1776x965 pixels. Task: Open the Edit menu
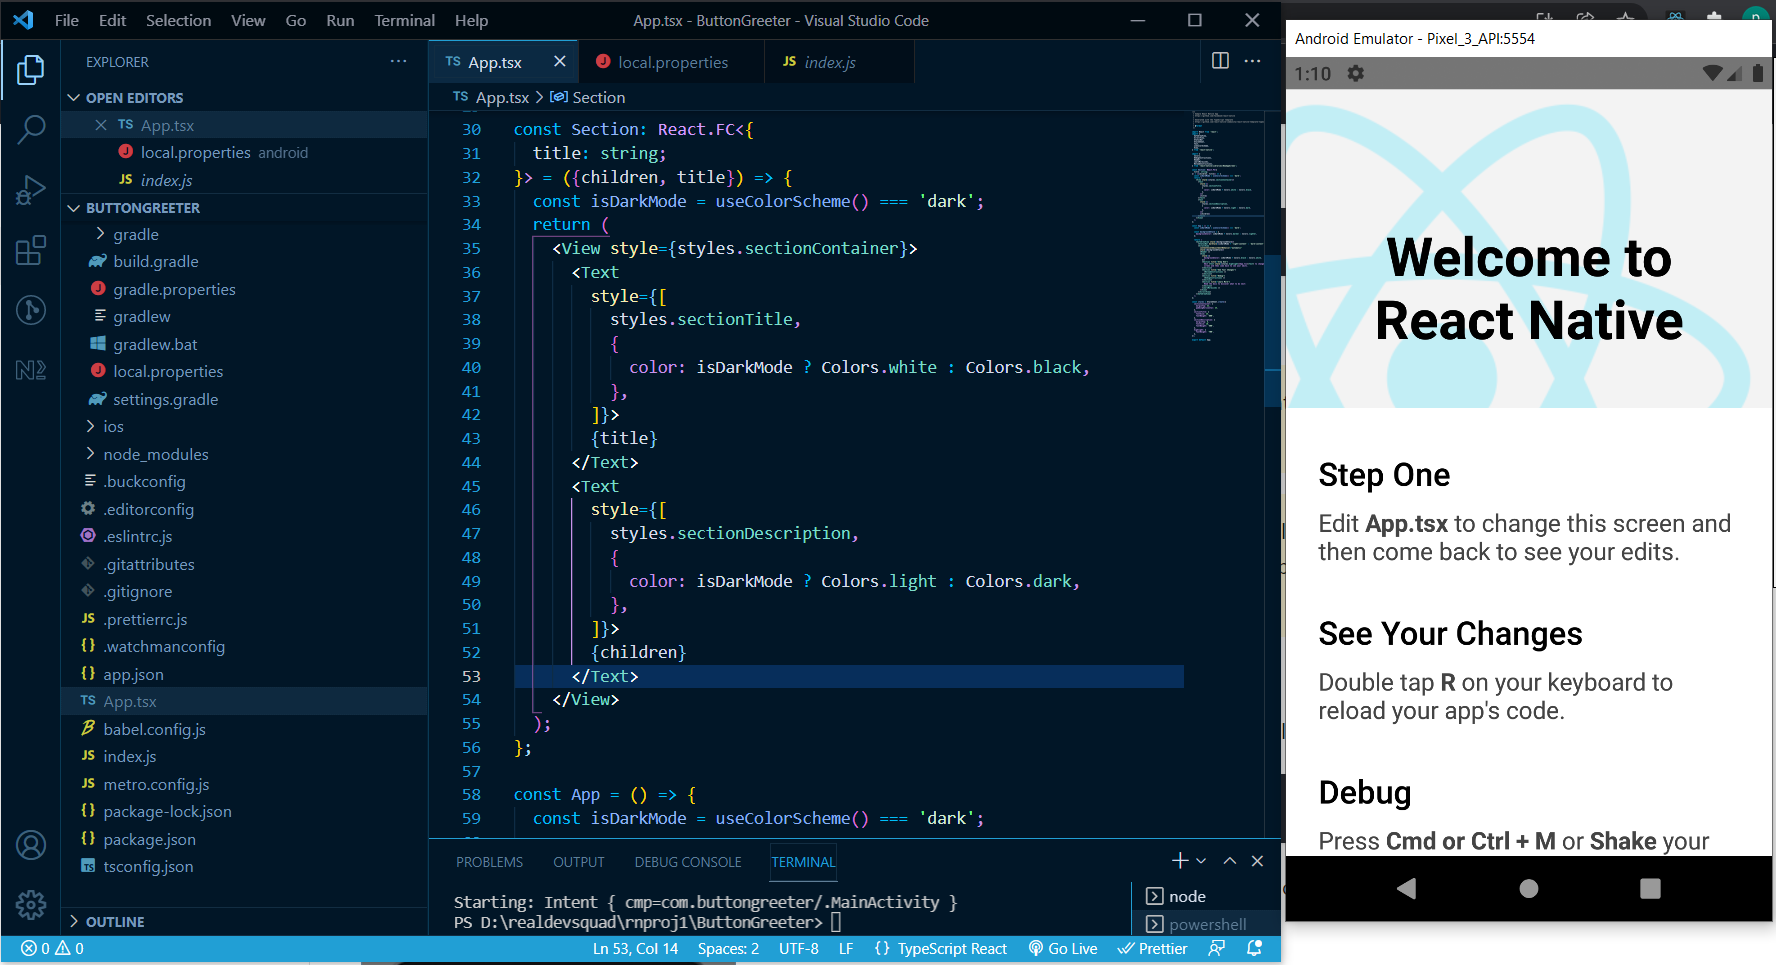pyautogui.click(x=112, y=20)
